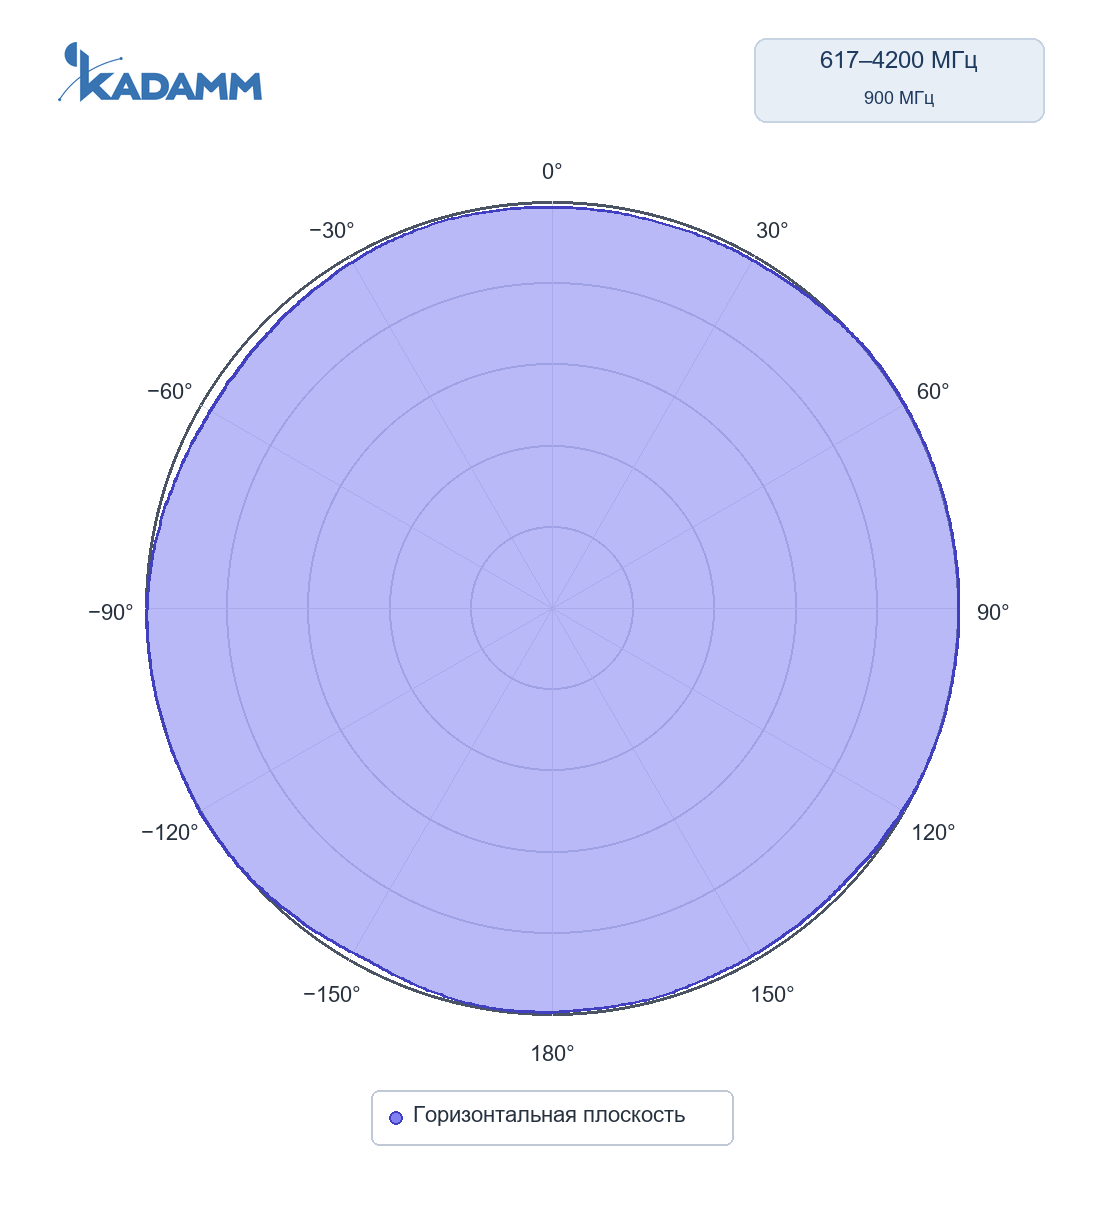Click the −30° angle label

(332, 231)
